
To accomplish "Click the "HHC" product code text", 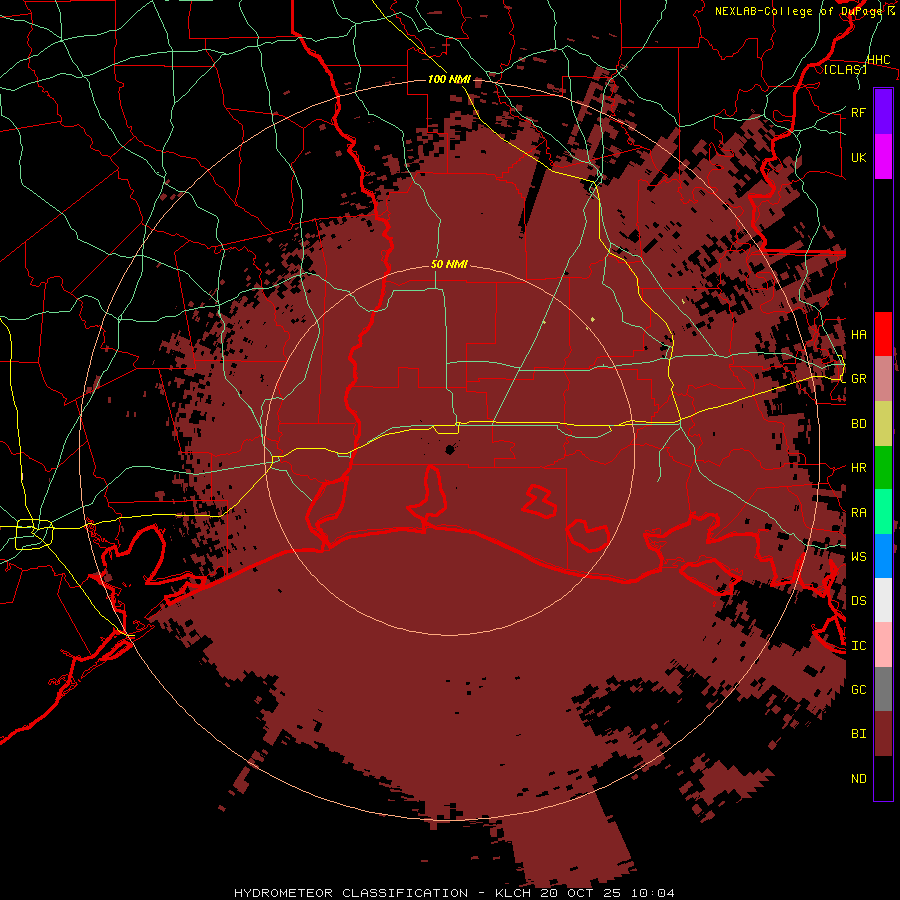I will click(878, 60).
